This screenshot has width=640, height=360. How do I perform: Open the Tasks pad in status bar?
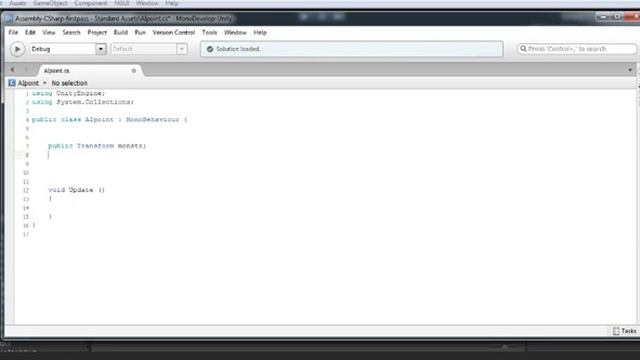pyautogui.click(x=624, y=331)
